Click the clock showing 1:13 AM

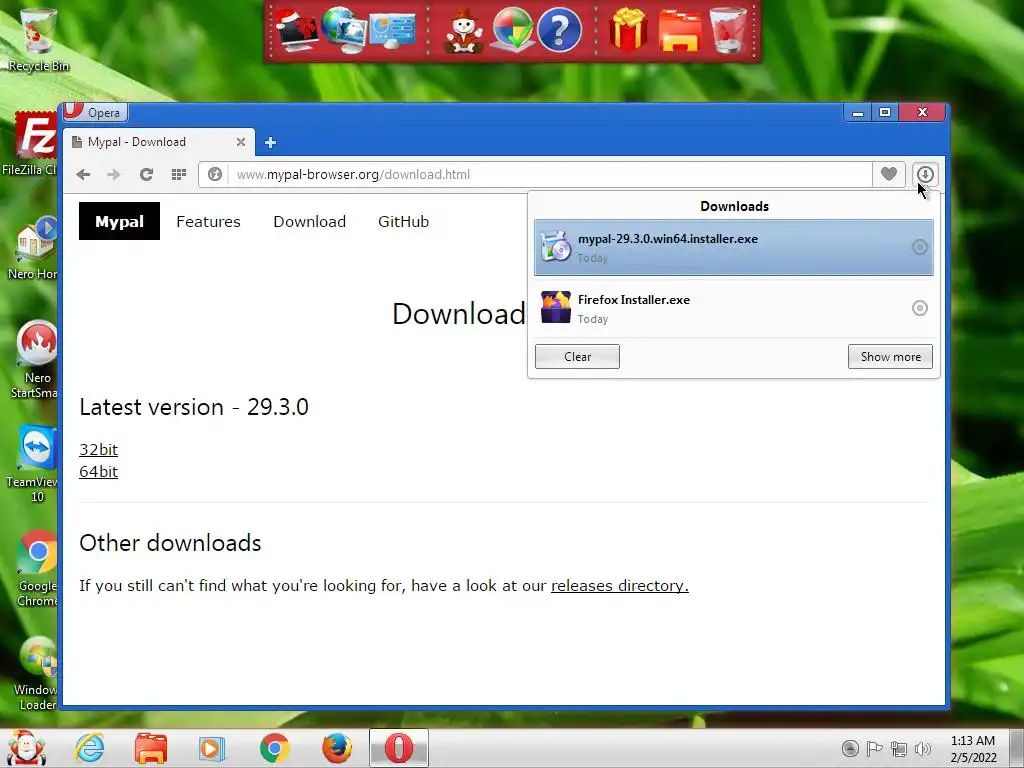pos(973,749)
